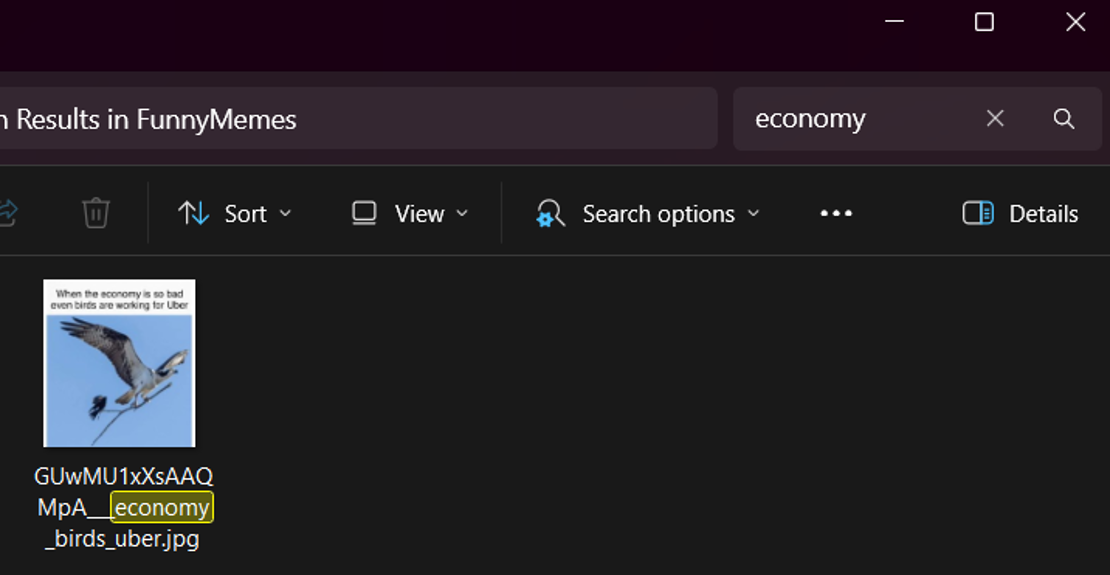Expand the Search options dropdown chevron
The width and height of the screenshot is (1110, 575).
[753, 213]
